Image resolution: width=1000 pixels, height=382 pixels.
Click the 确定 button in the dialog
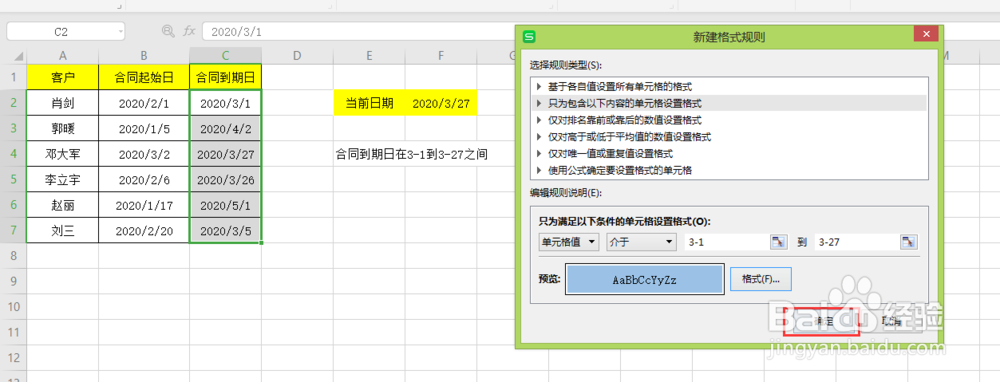[x=822, y=321]
